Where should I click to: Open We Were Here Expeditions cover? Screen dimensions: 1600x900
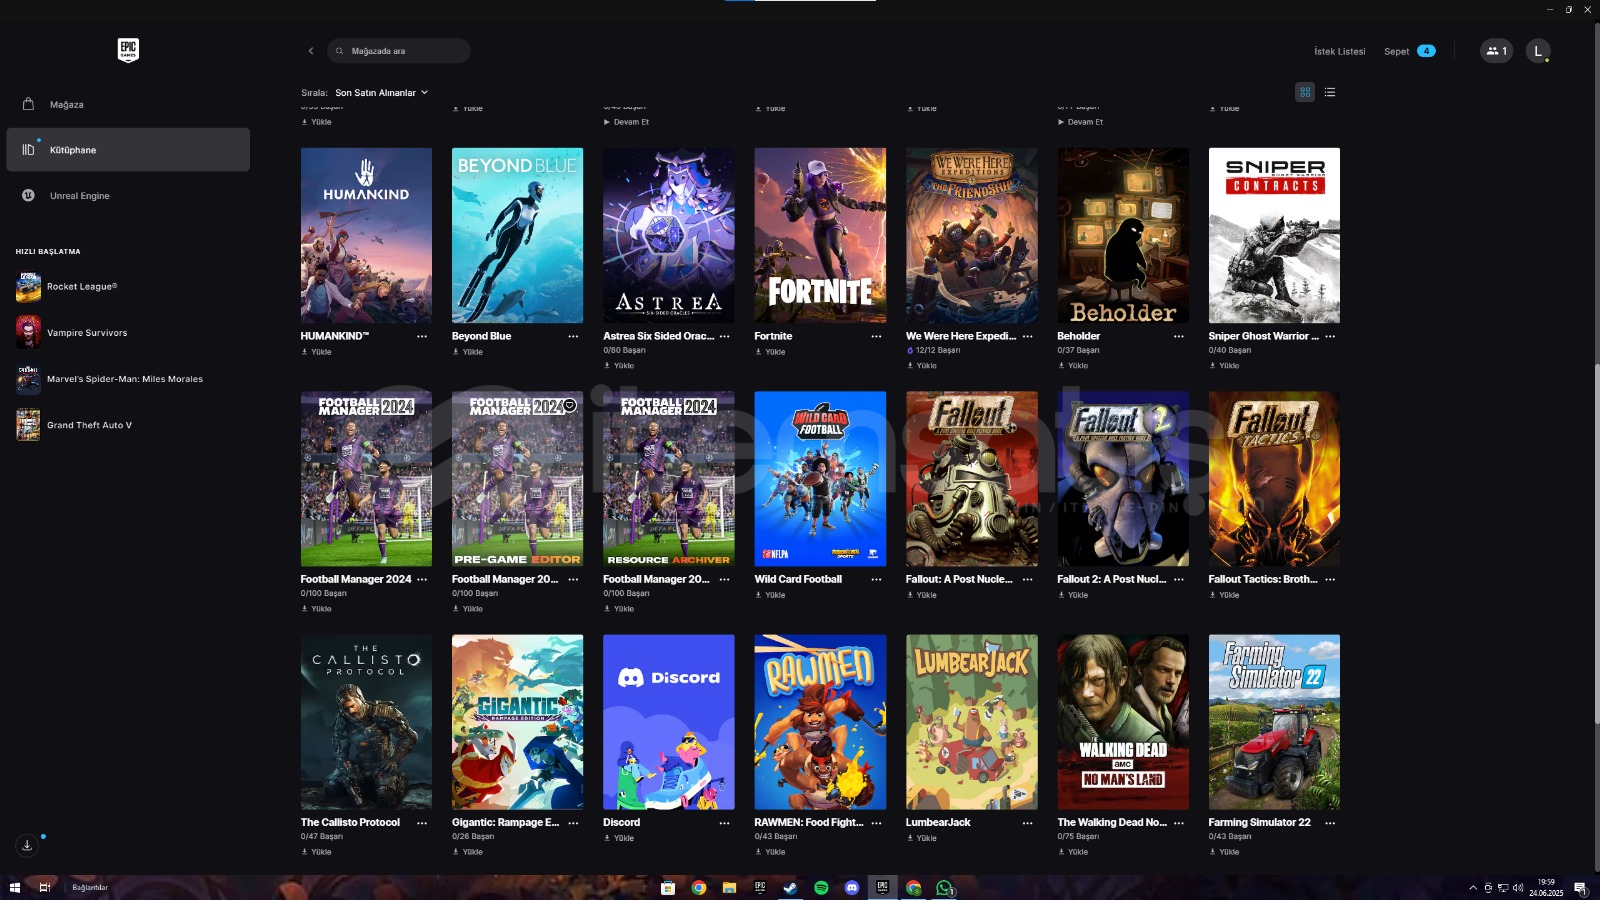coord(971,235)
